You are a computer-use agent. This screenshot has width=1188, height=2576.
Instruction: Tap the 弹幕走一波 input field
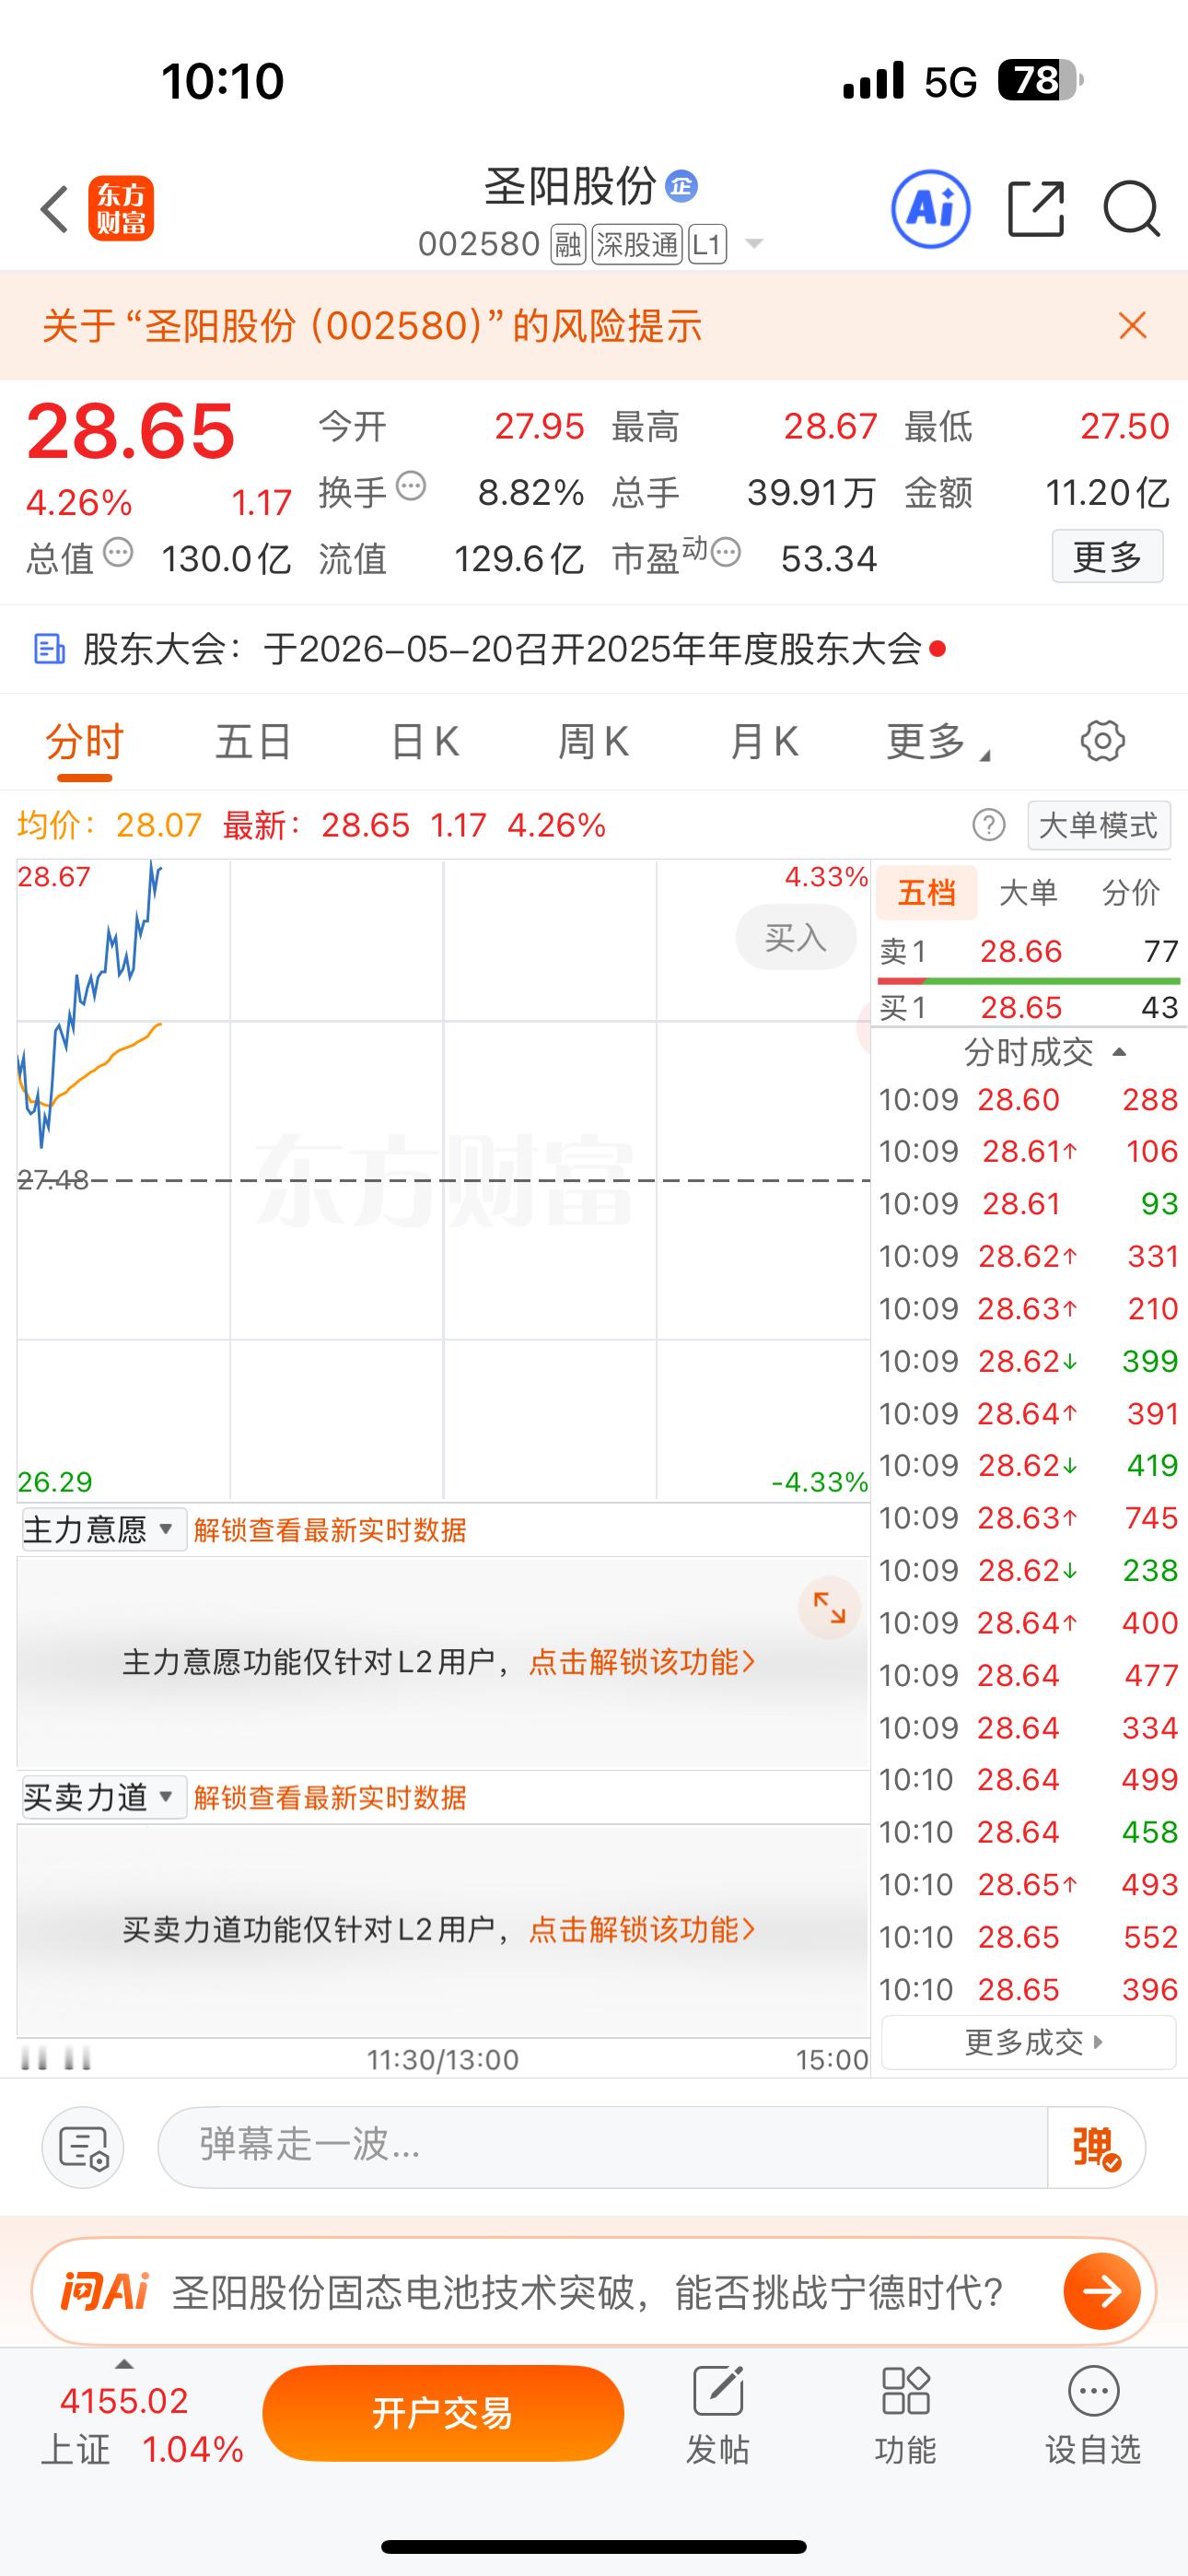click(x=602, y=2147)
